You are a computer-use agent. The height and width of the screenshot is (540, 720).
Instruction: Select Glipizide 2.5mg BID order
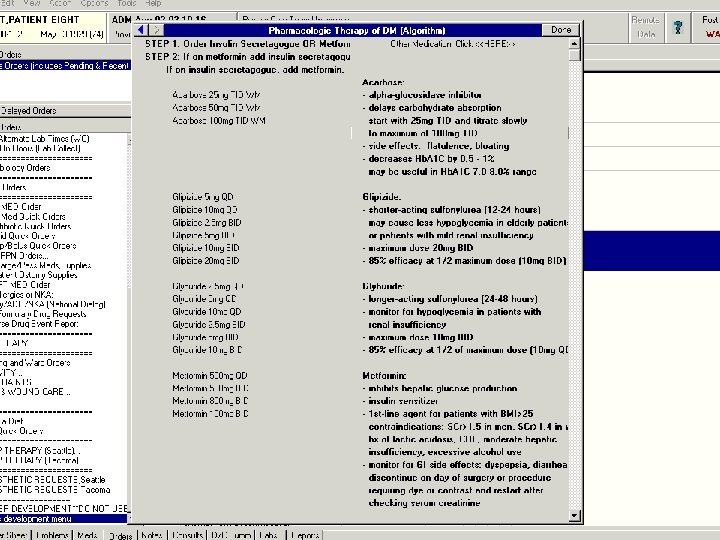(207, 223)
